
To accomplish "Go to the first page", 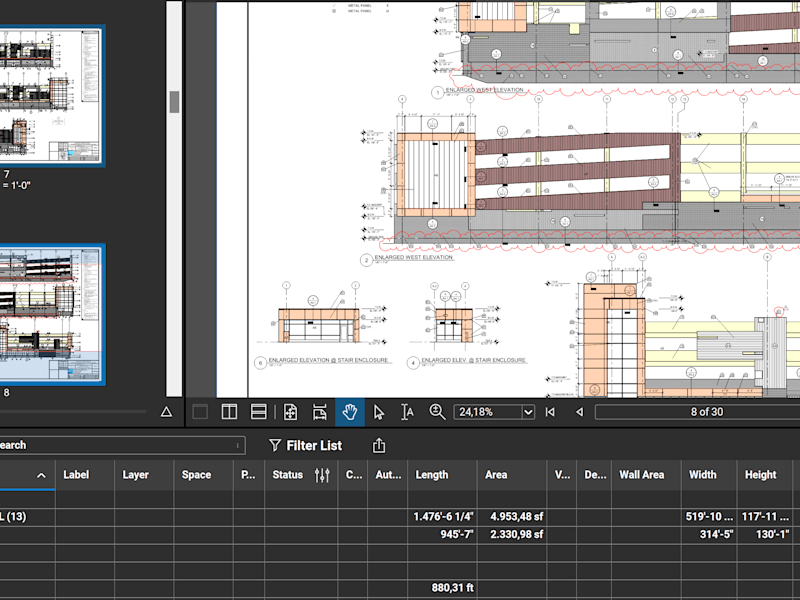I will (x=550, y=412).
